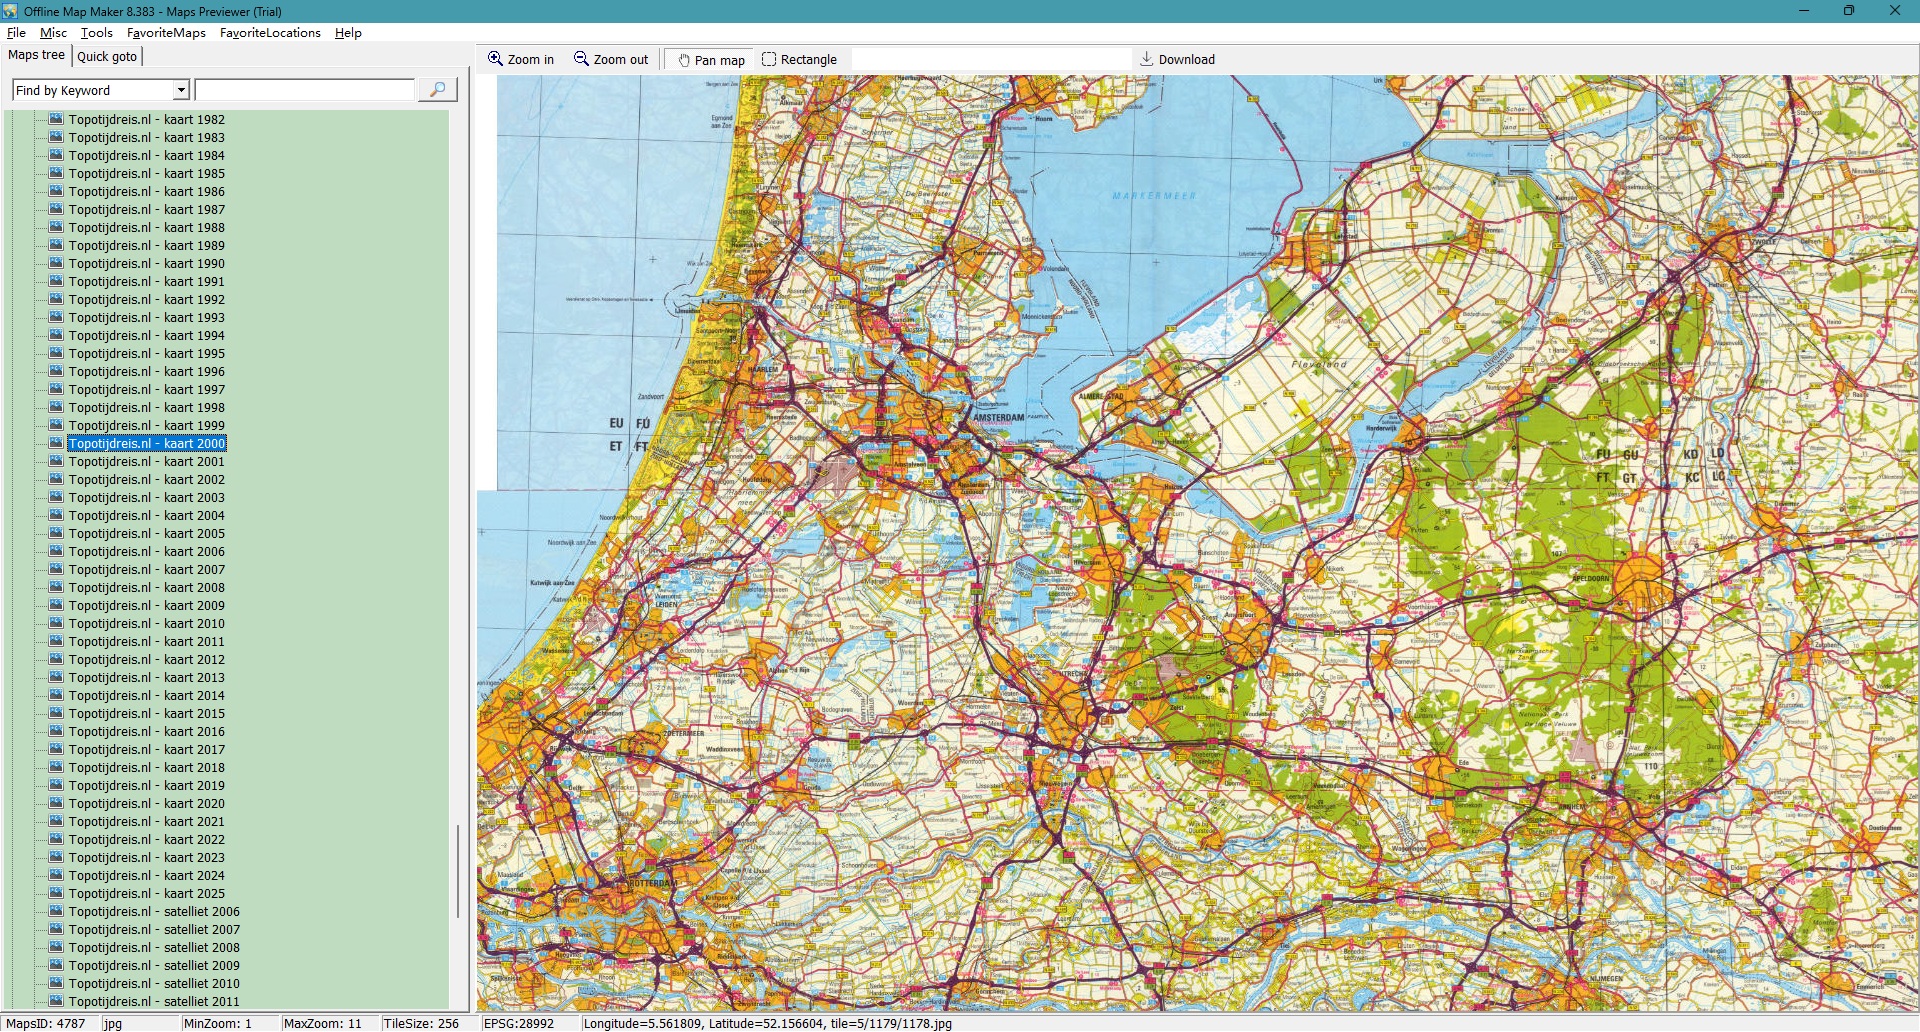This screenshot has height=1032, width=1920.
Task: Choose Topotijdreis.nl - satelliet 2009 map
Action: (154, 965)
